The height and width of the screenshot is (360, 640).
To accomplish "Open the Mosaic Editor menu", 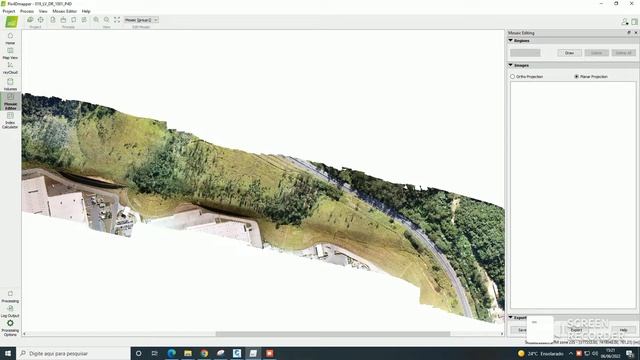I will point(64,11).
